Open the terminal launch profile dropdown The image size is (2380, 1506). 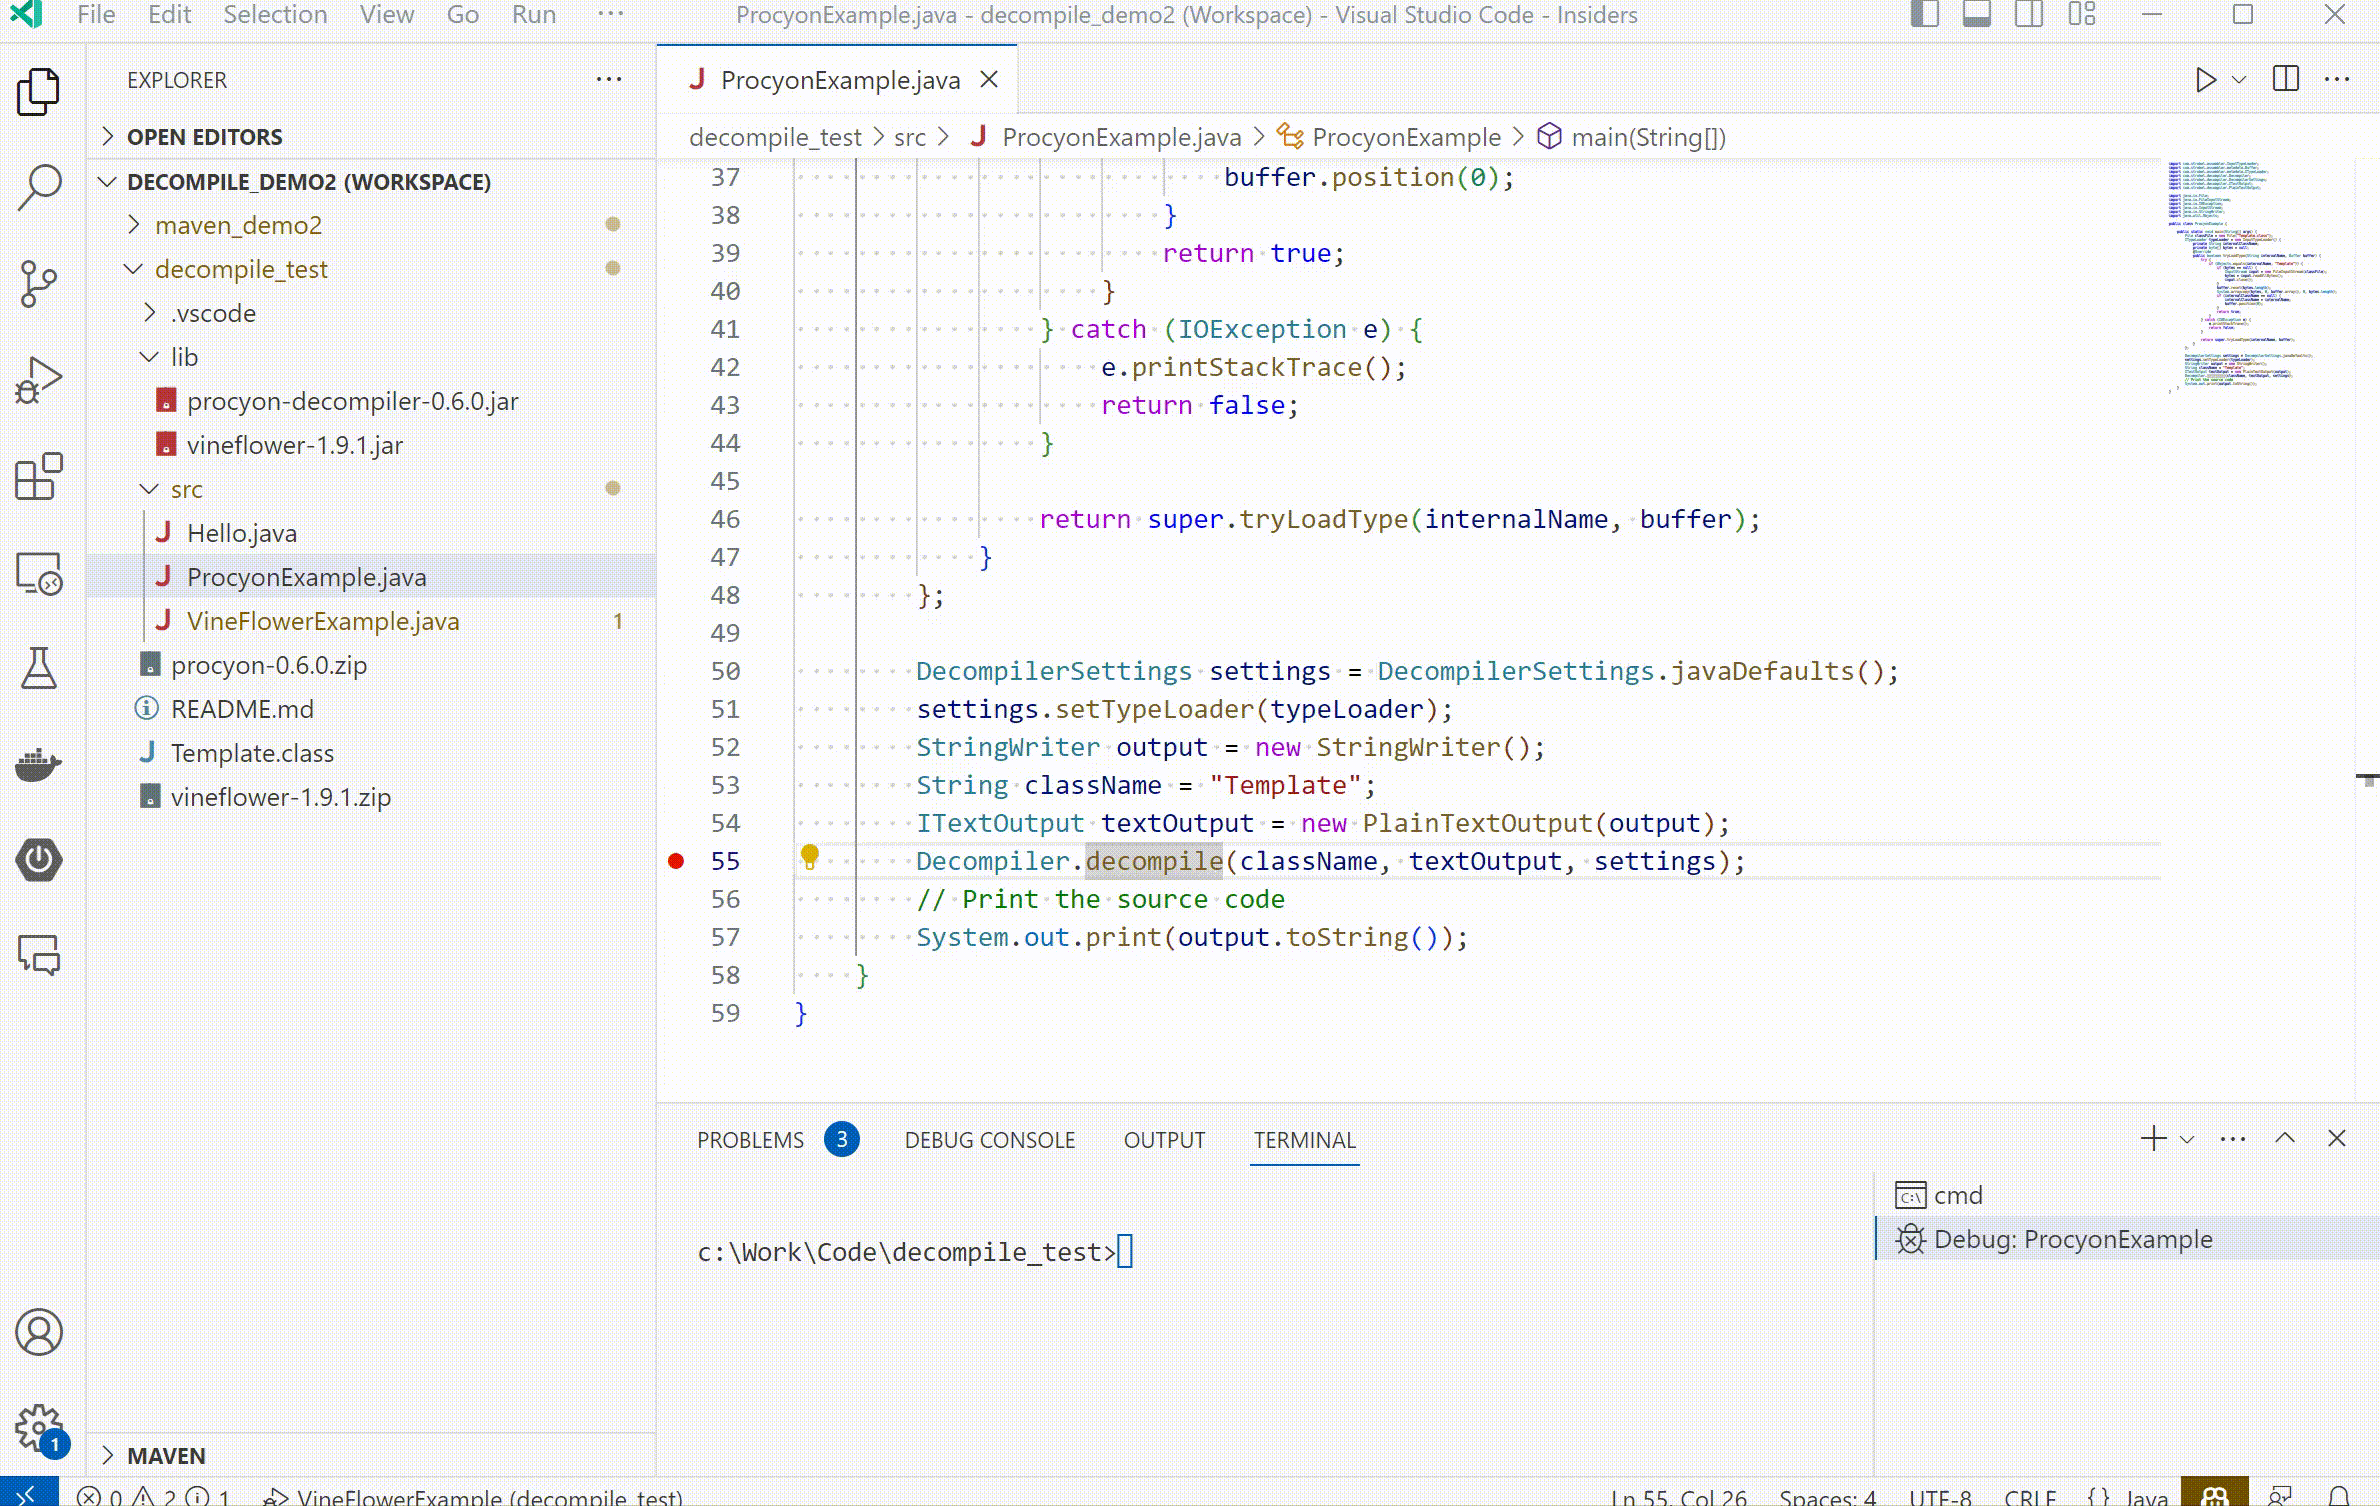point(2187,1139)
